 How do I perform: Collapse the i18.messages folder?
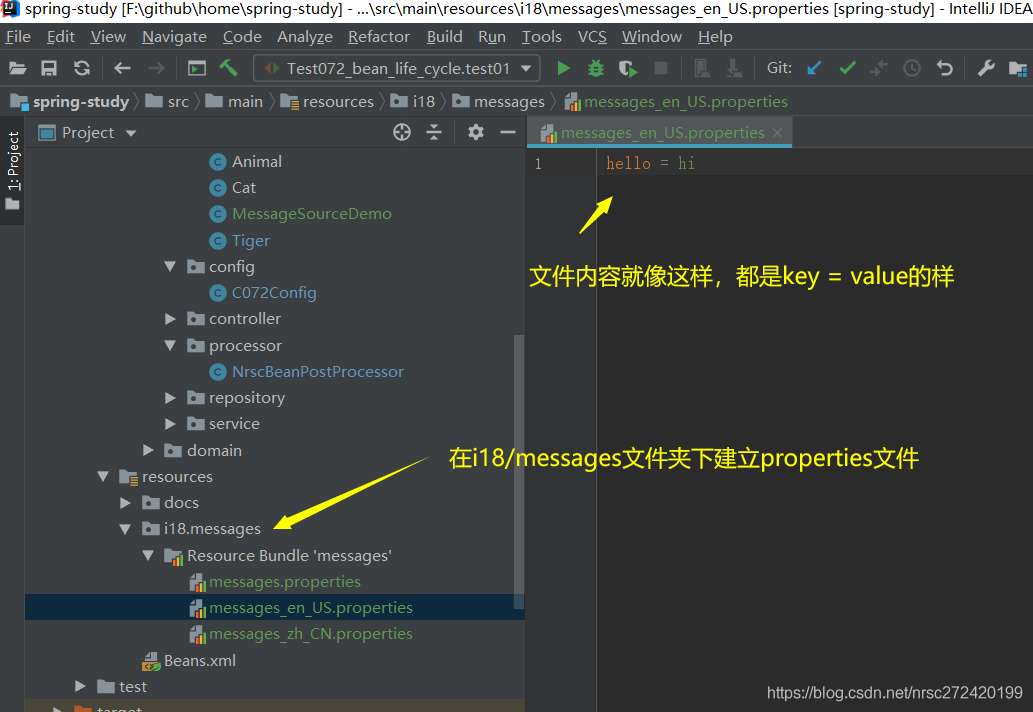(126, 529)
